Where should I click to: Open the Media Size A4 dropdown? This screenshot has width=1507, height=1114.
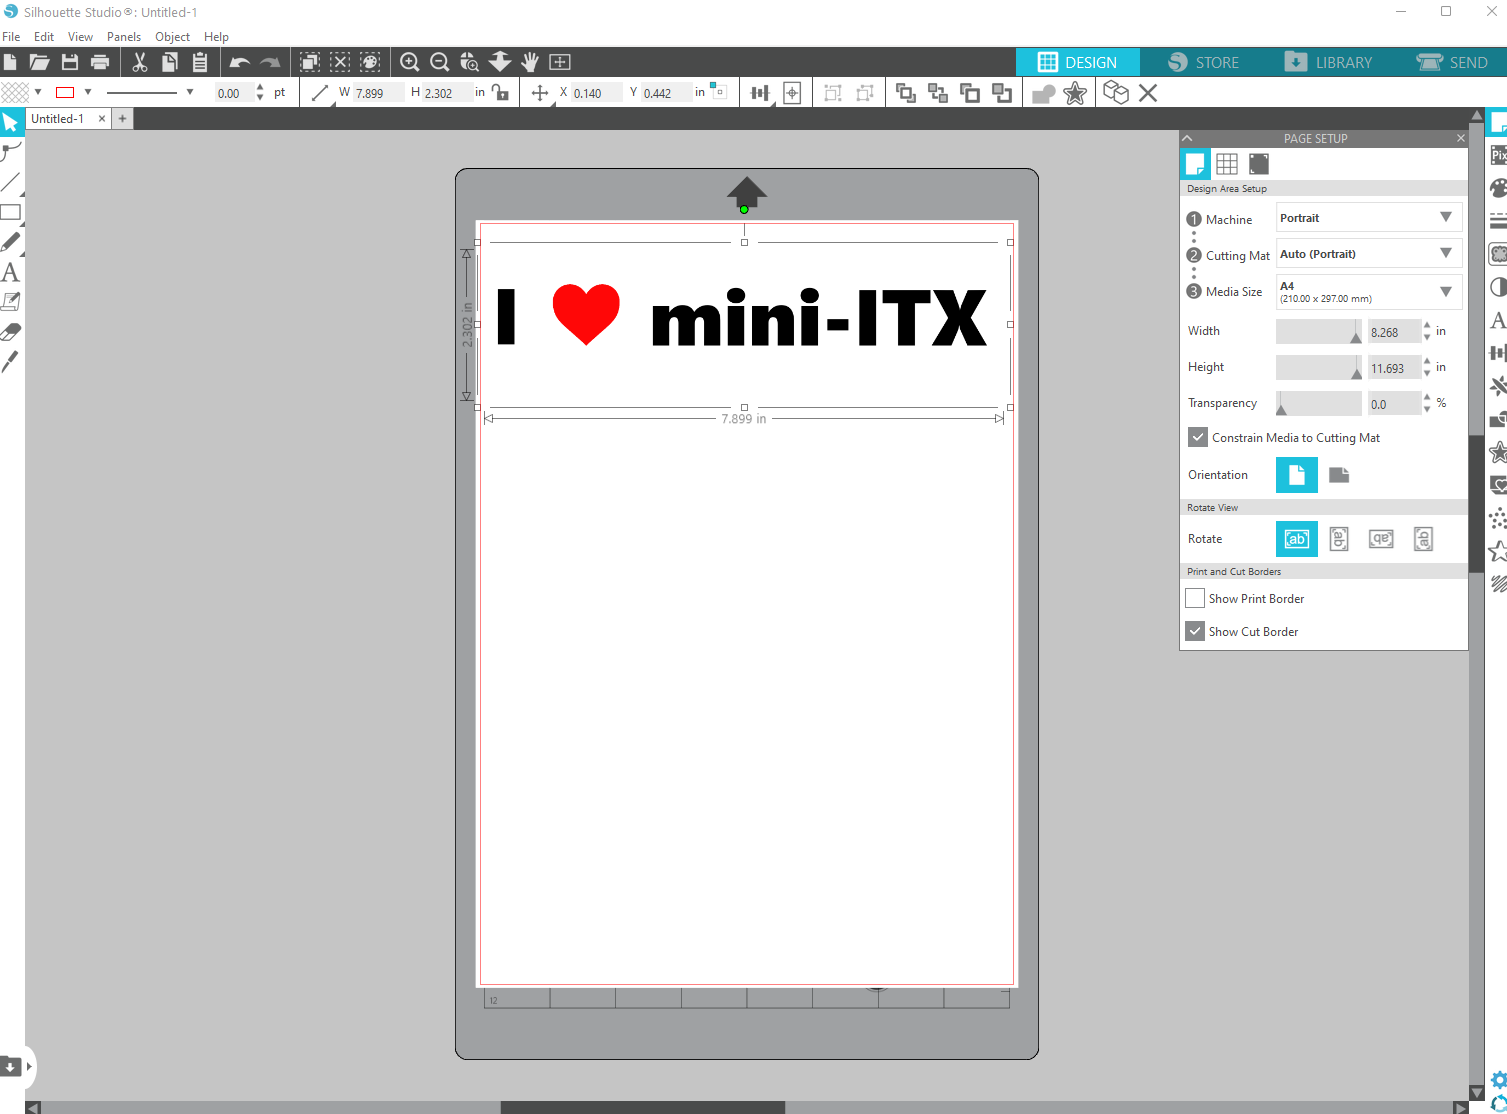click(1368, 292)
